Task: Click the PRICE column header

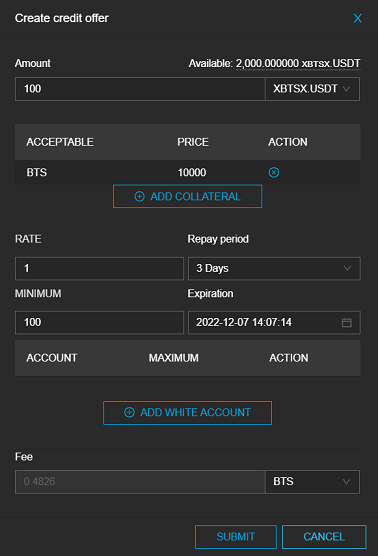Action: [x=193, y=142]
